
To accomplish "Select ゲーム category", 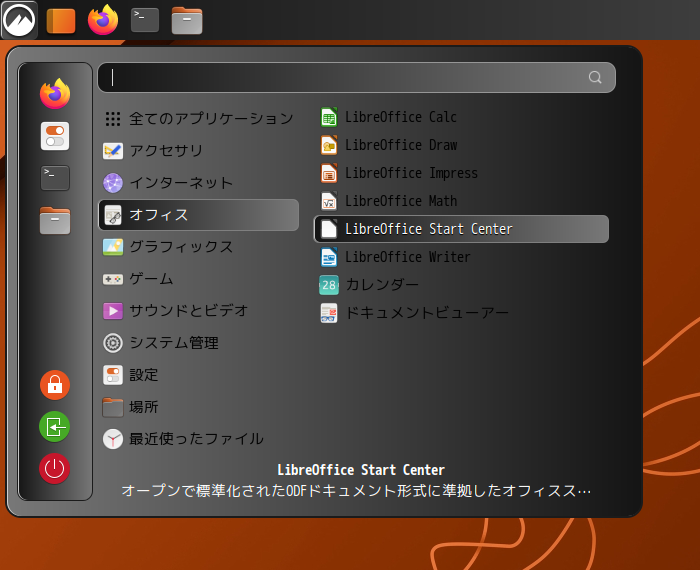I will click(x=199, y=279).
